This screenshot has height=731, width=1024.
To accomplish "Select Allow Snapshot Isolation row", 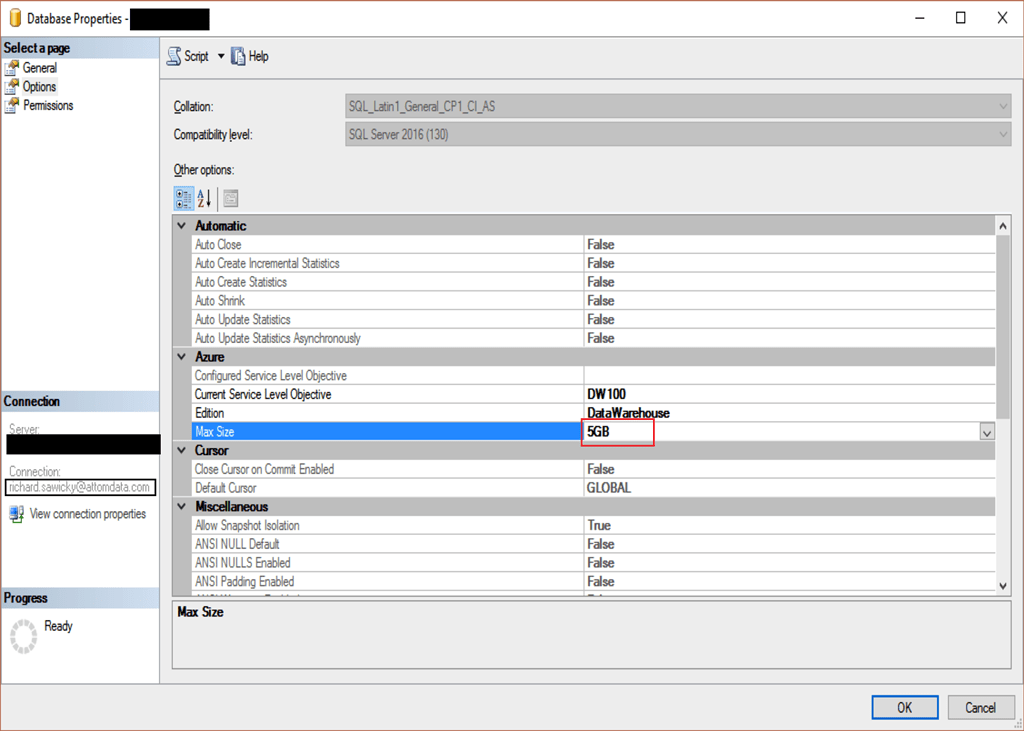I will pyautogui.click(x=593, y=525).
